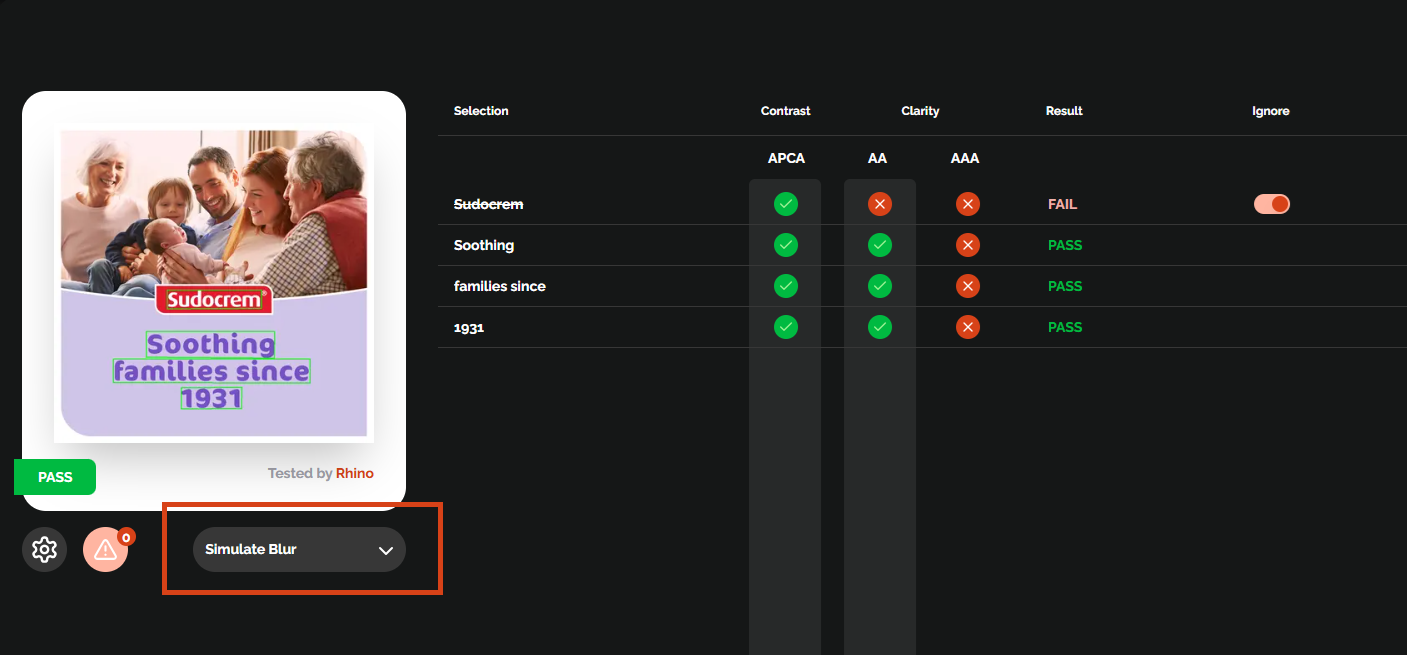Click the Soothing APCA check icon
1407x655 pixels.
click(x=786, y=245)
